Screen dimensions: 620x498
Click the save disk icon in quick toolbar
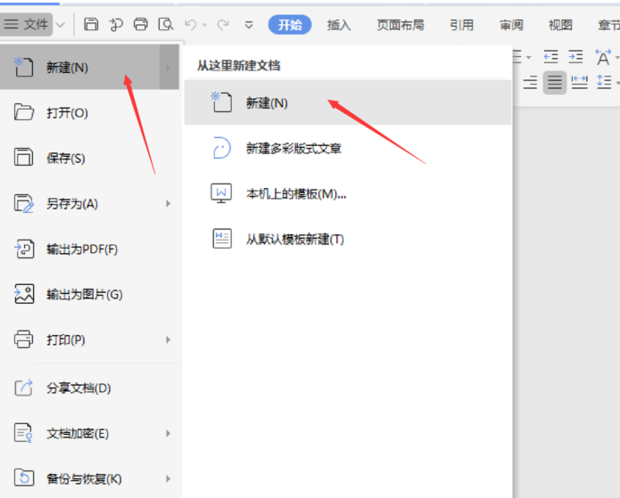click(91, 25)
